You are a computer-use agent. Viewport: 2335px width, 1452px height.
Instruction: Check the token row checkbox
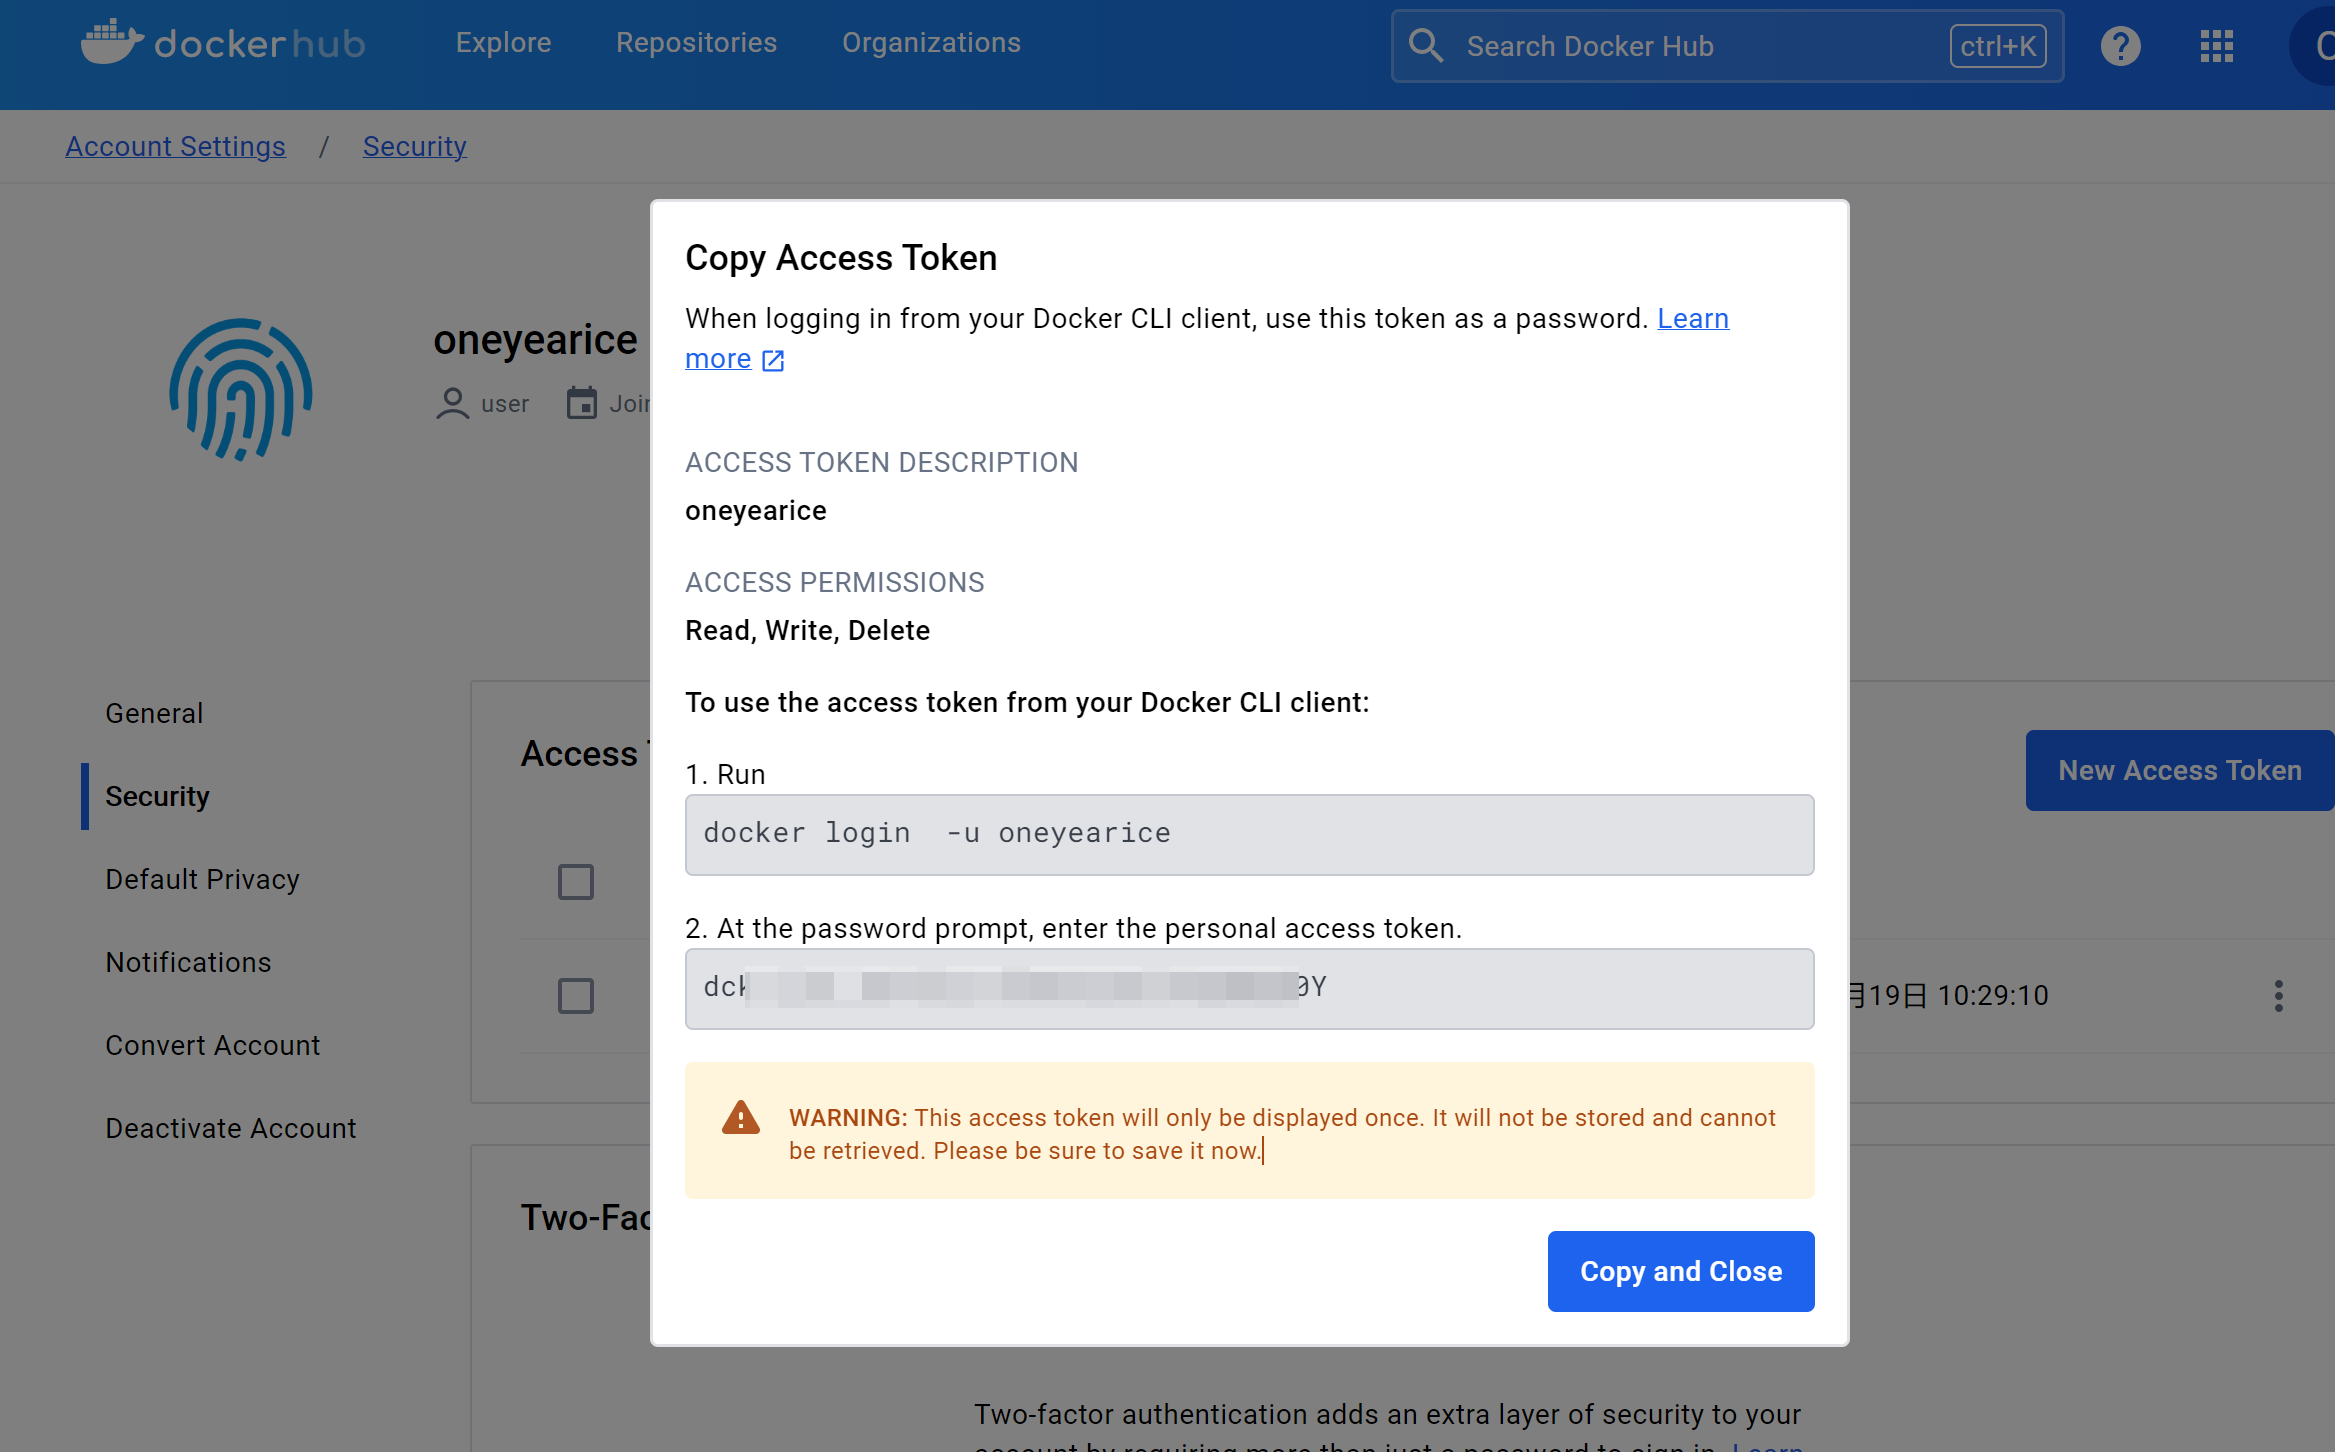click(x=576, y=996)
